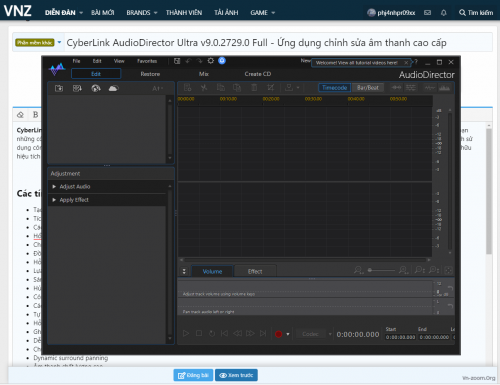Click the save project icon beside Favorites

coord(177,61)
